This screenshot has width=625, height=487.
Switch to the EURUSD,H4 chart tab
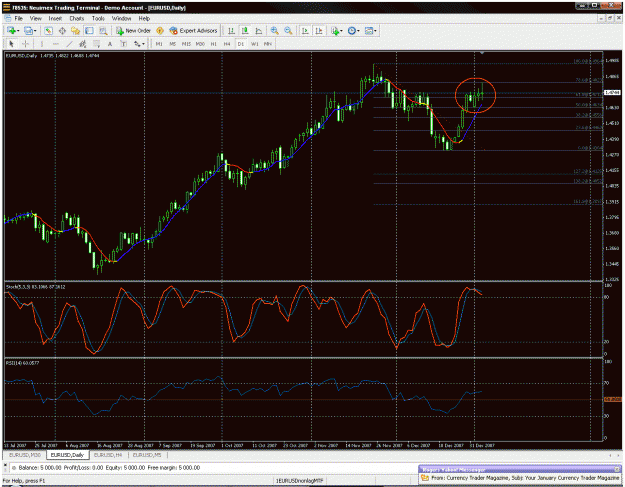(x=108, y=455)
